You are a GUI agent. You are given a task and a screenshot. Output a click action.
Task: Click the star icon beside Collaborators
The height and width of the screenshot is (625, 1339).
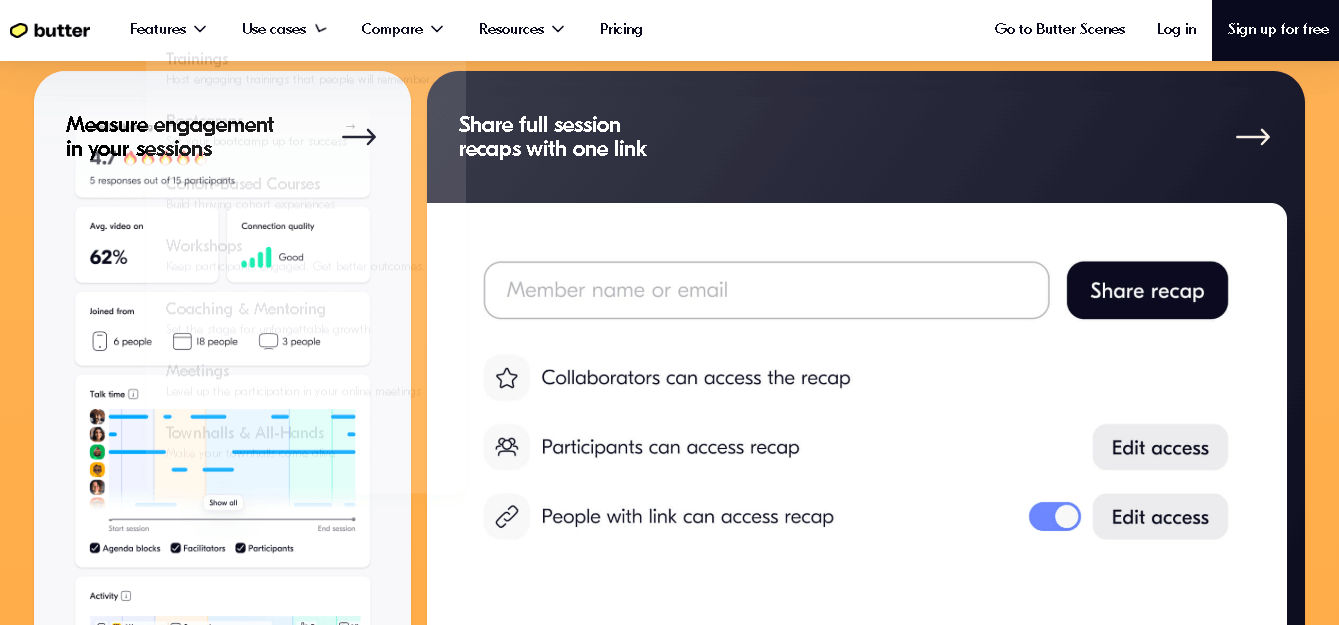(507, 378)
